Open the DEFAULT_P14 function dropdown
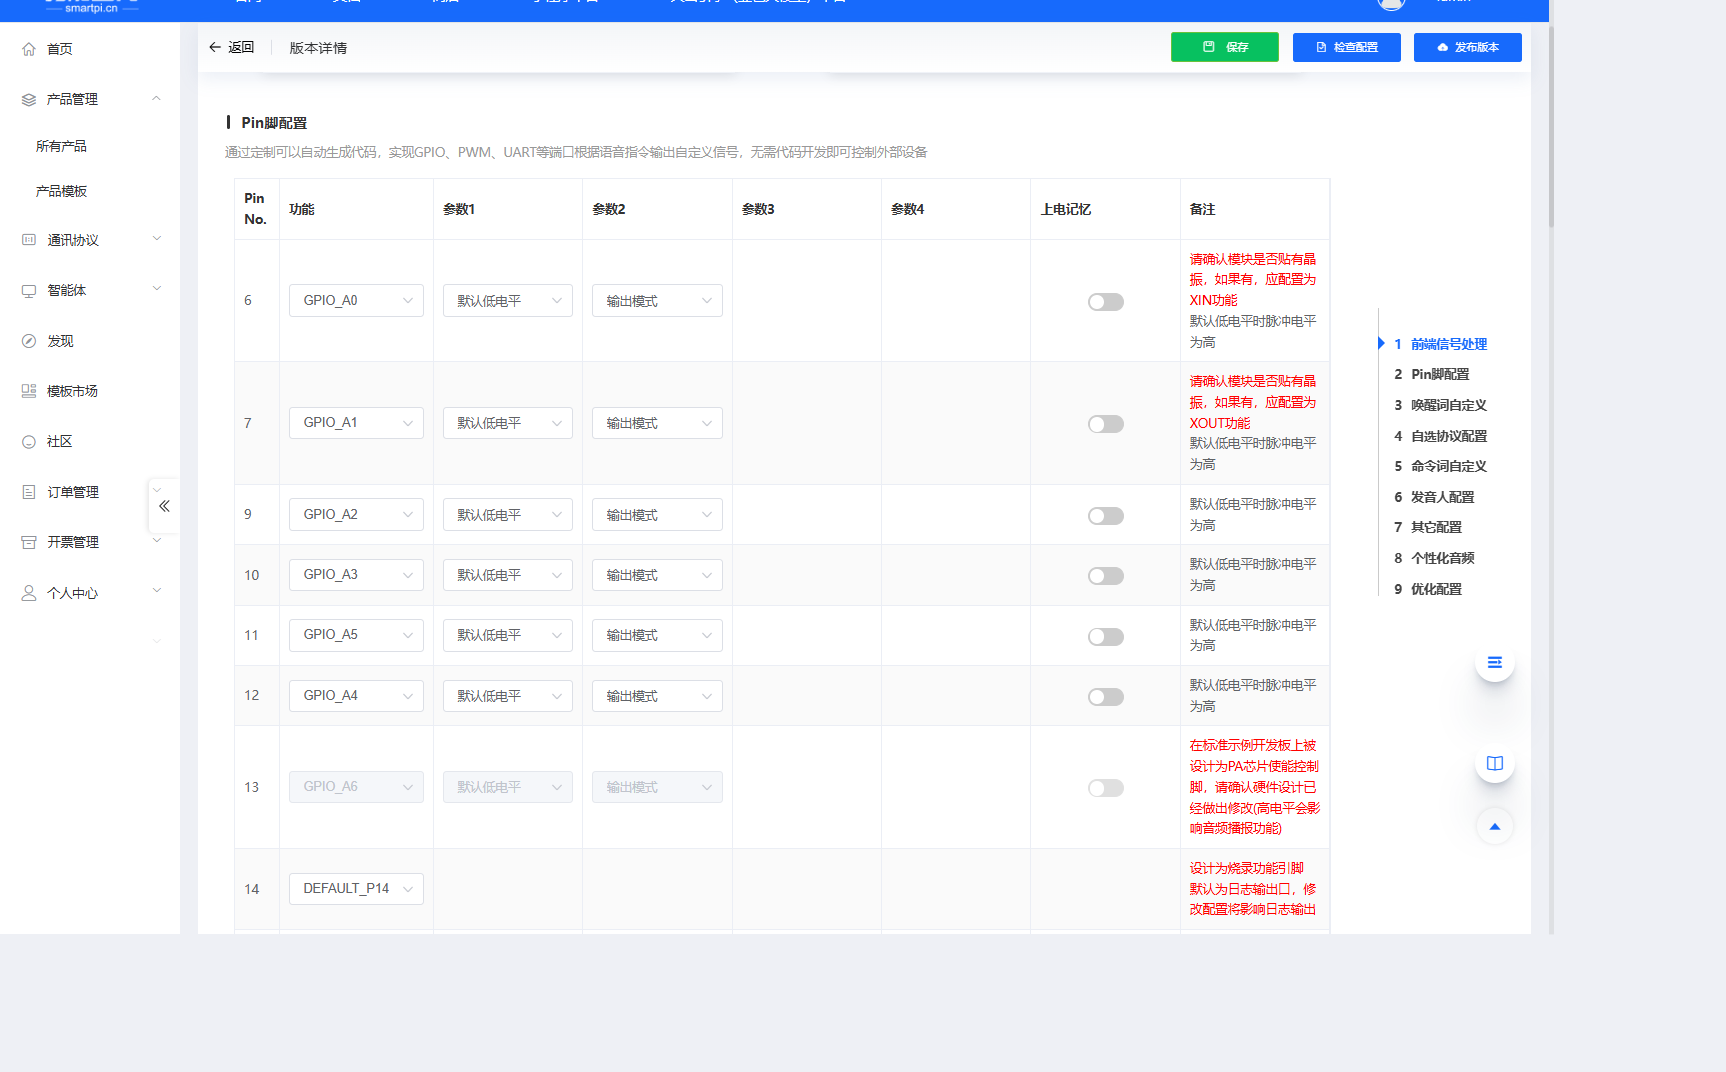This screenshot has height=1072, width=1726. (356, 889)
